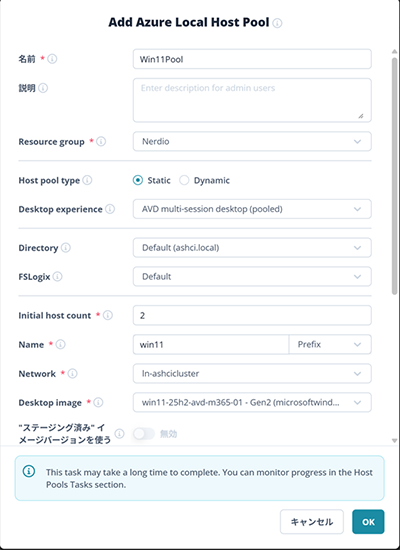Click info icon next to Initial host count
The image size is (400, 550).
coord(108,315)
